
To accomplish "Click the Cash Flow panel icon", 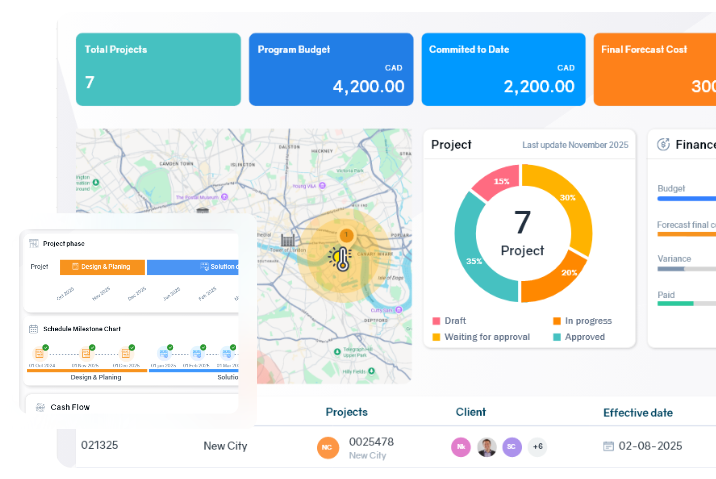I will point(39,407).
